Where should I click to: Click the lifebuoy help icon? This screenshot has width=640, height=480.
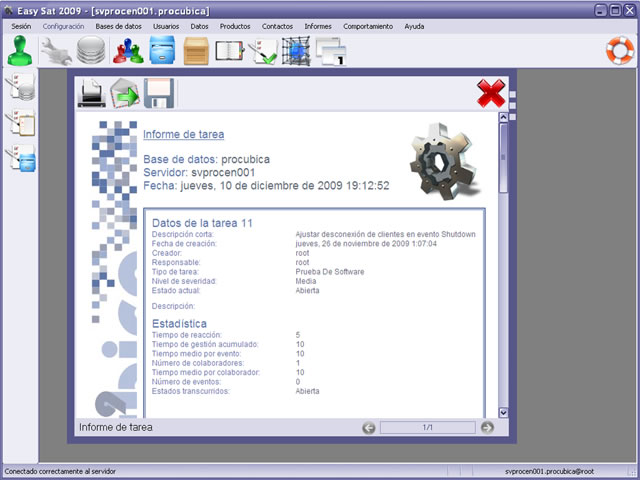pos(620,51)
